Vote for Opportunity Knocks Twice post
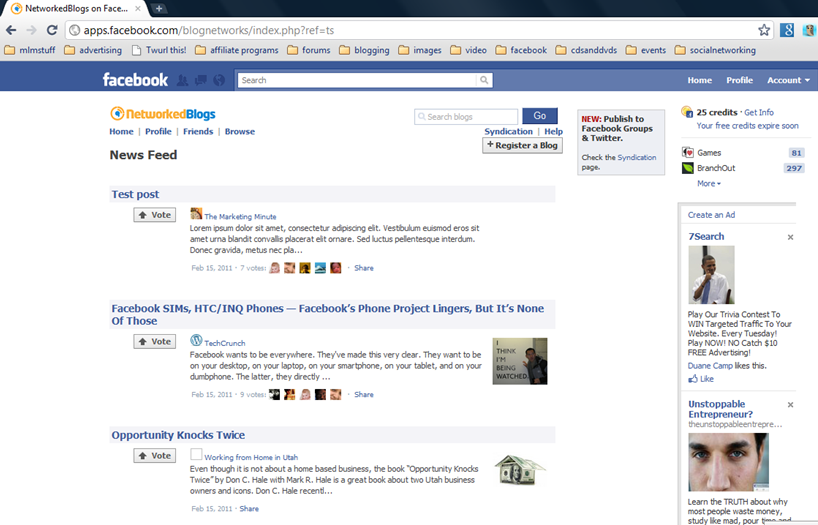The width and height of the screenshot is (818, 525). (154, 456)
